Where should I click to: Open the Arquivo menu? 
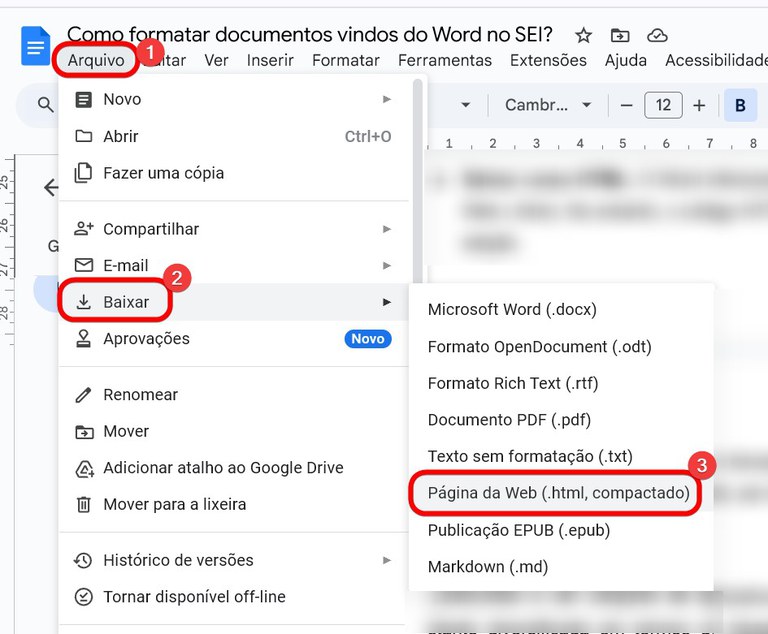96,60
